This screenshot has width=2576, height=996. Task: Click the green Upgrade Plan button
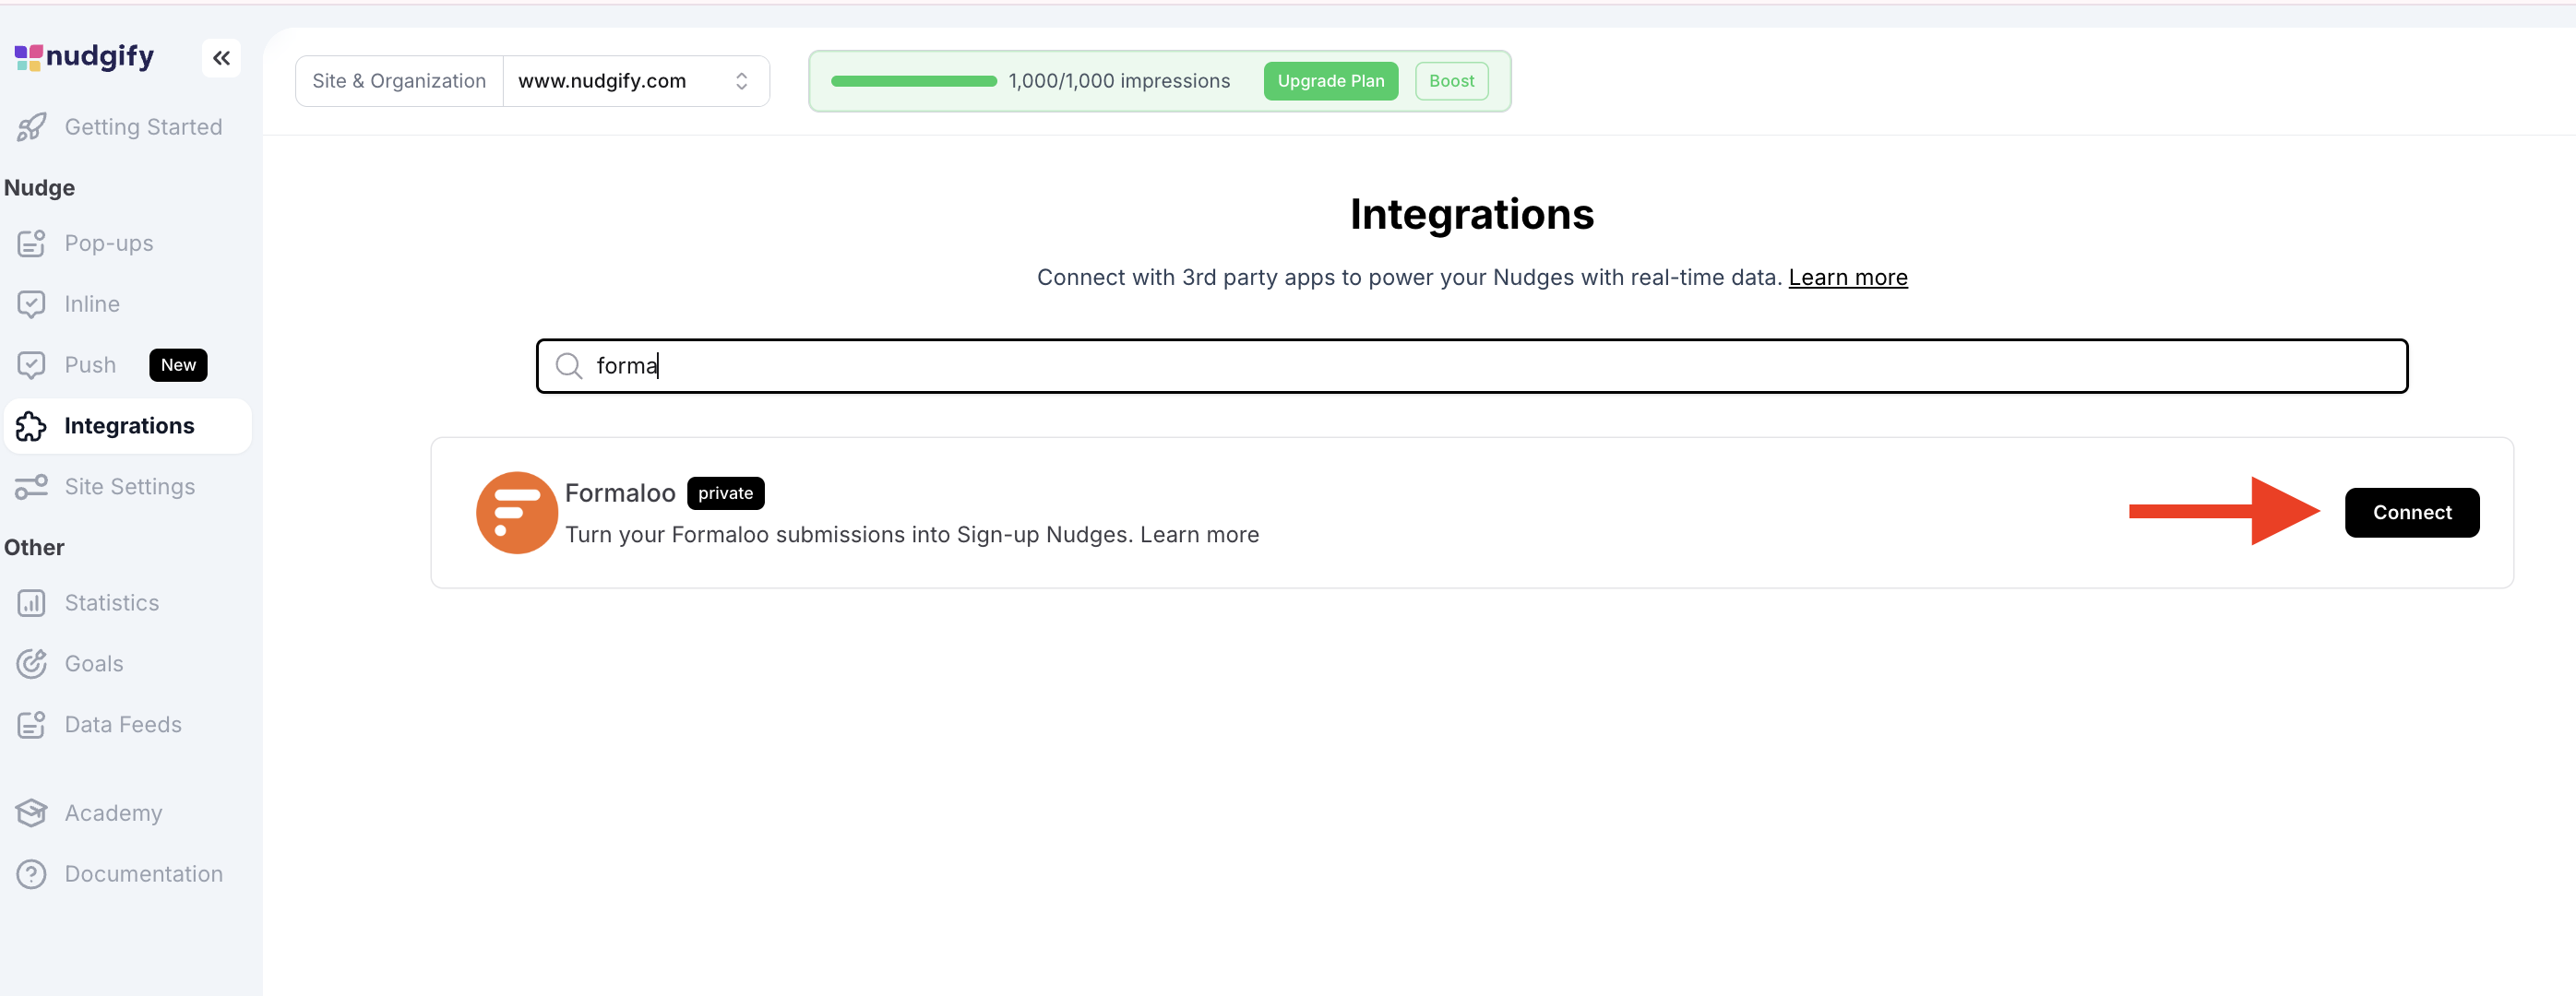[x=1330, y=81]
